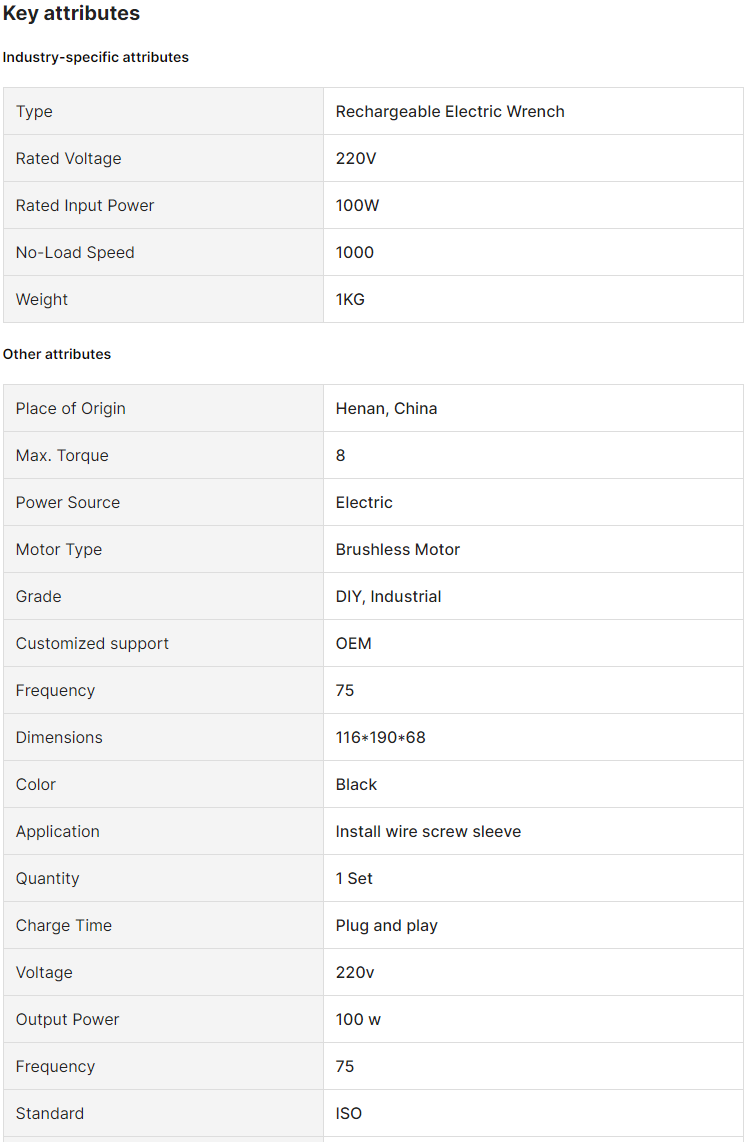
Task: Click the Standard value "ISO"
Action: (349, 1113)
